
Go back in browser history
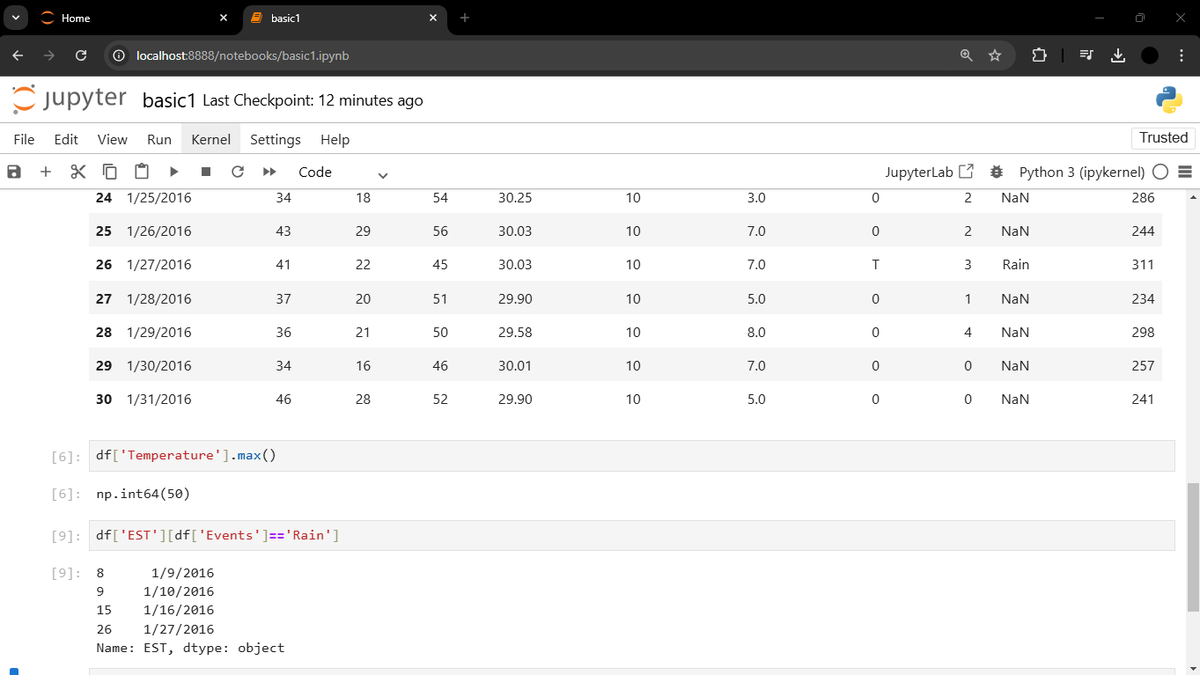point(18,56)
